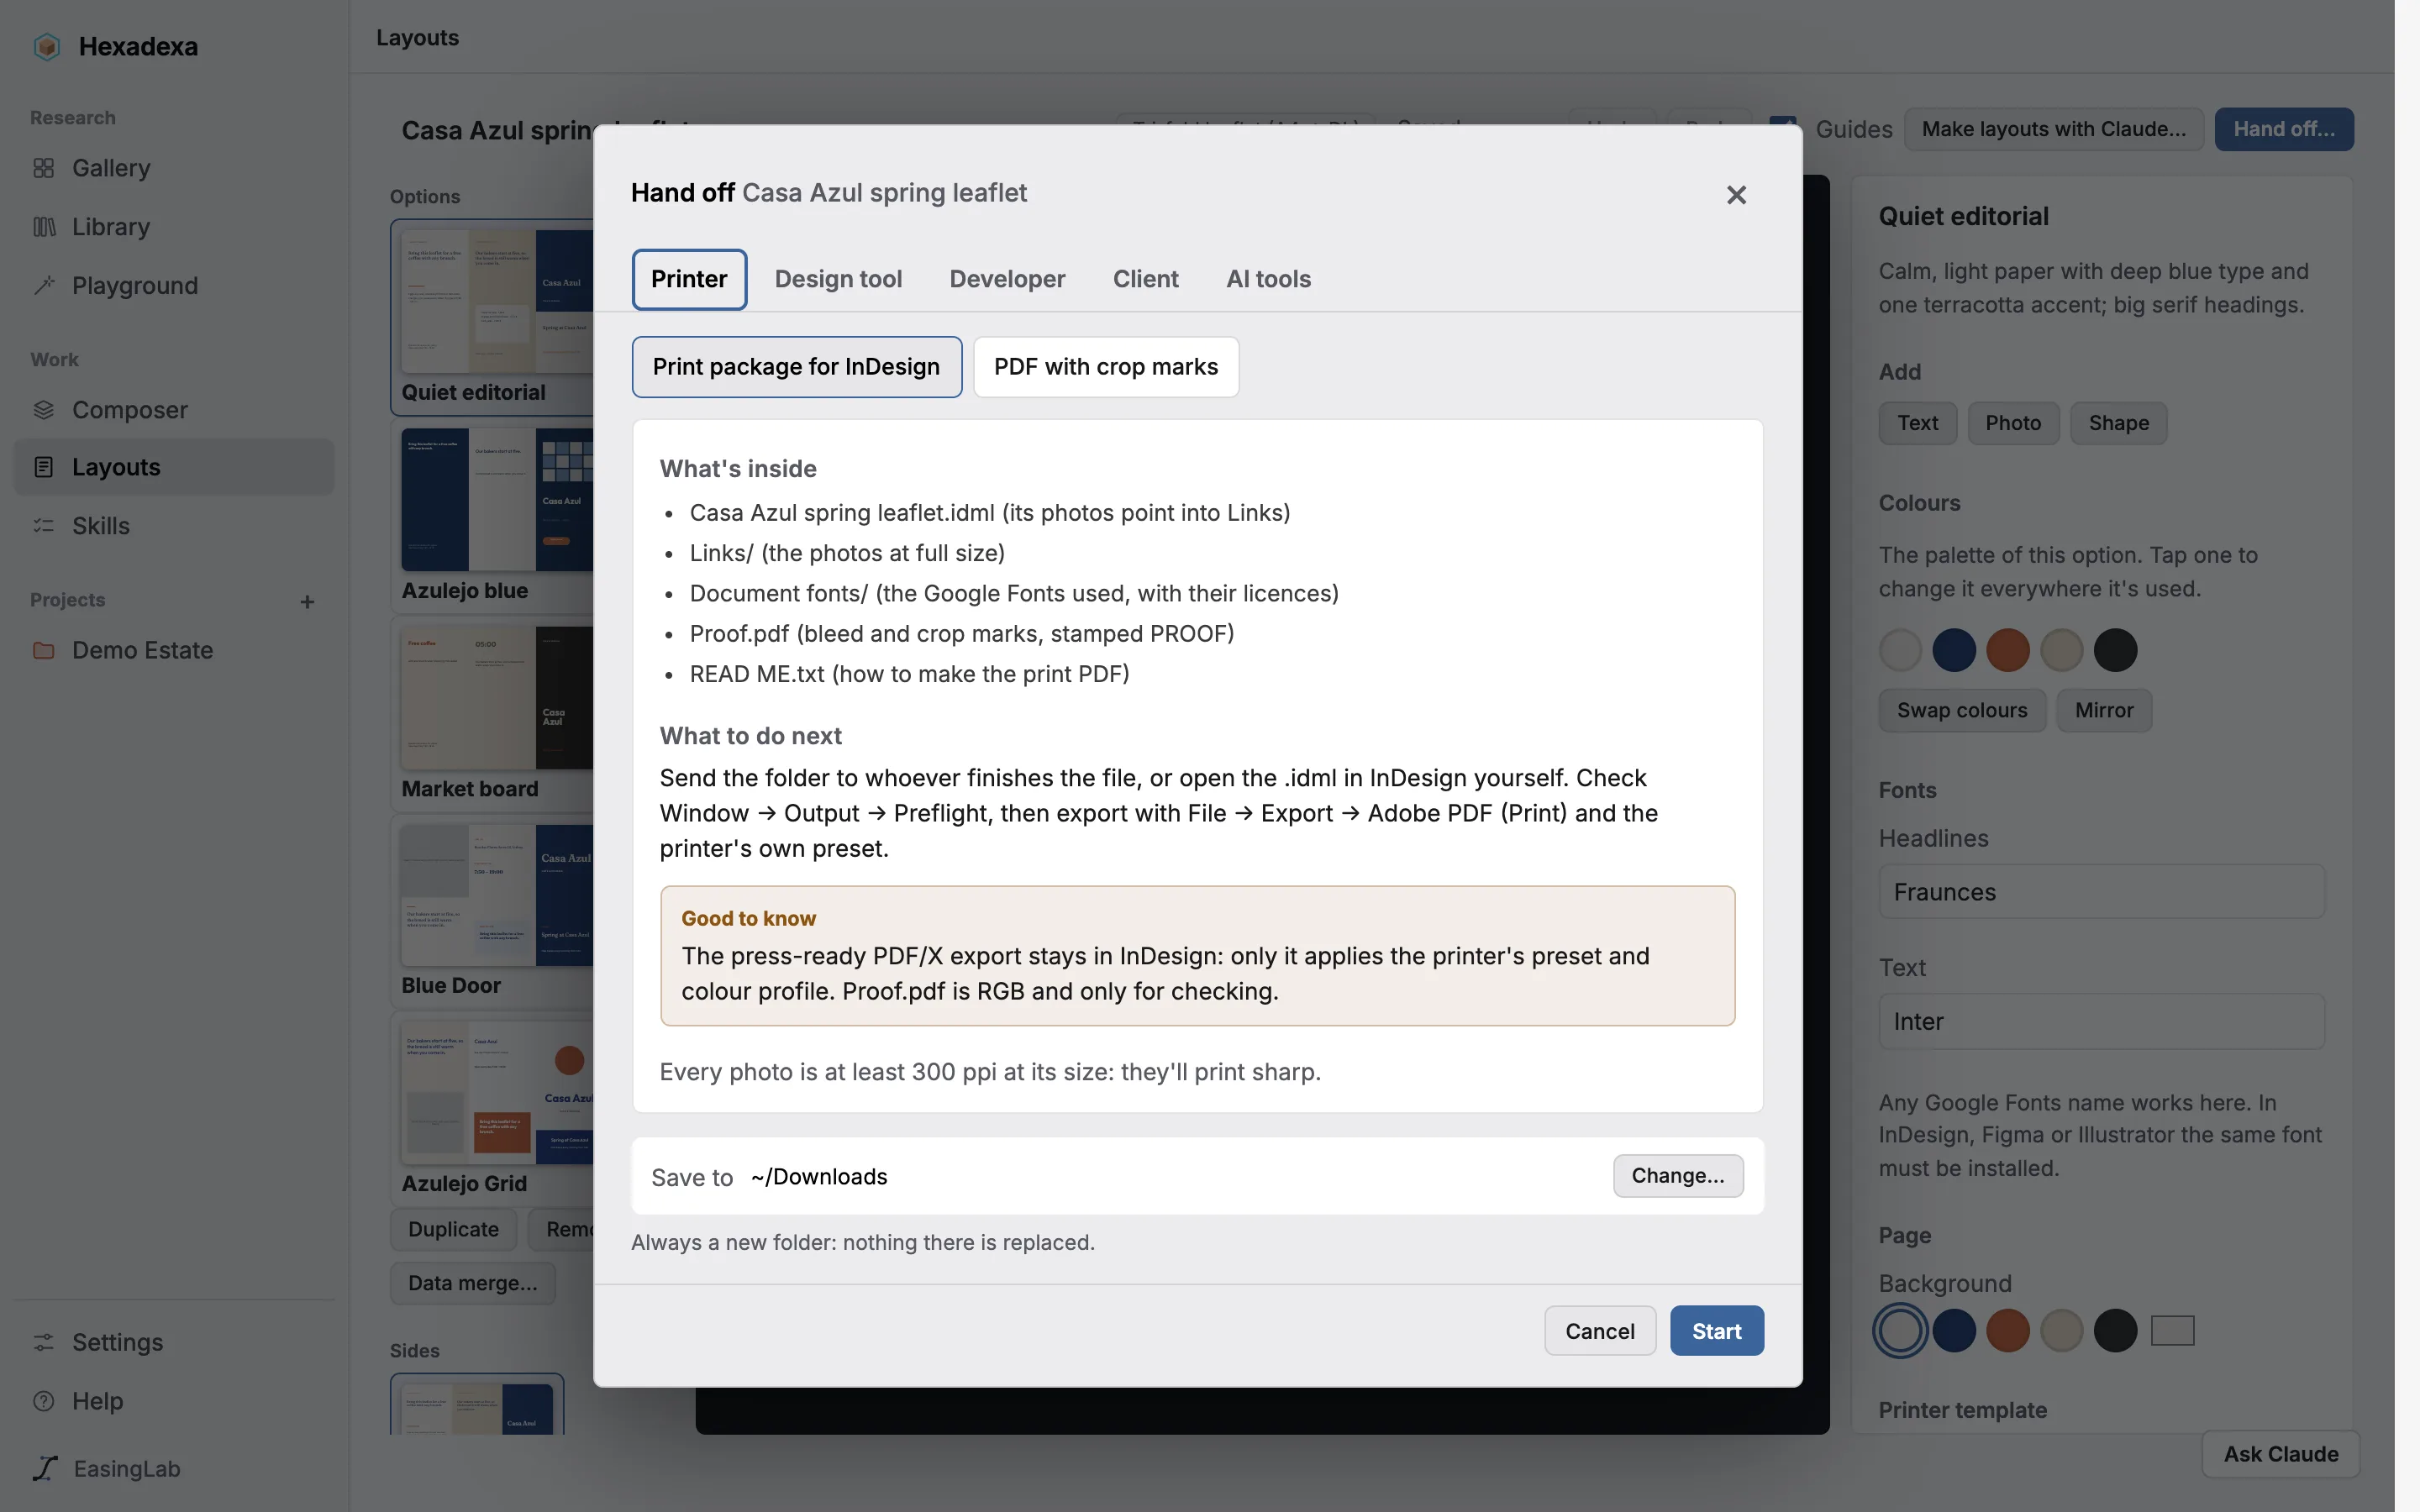Add a Photo element
Viewport: 2420px width, 1512px height.
coord(2012,423)
